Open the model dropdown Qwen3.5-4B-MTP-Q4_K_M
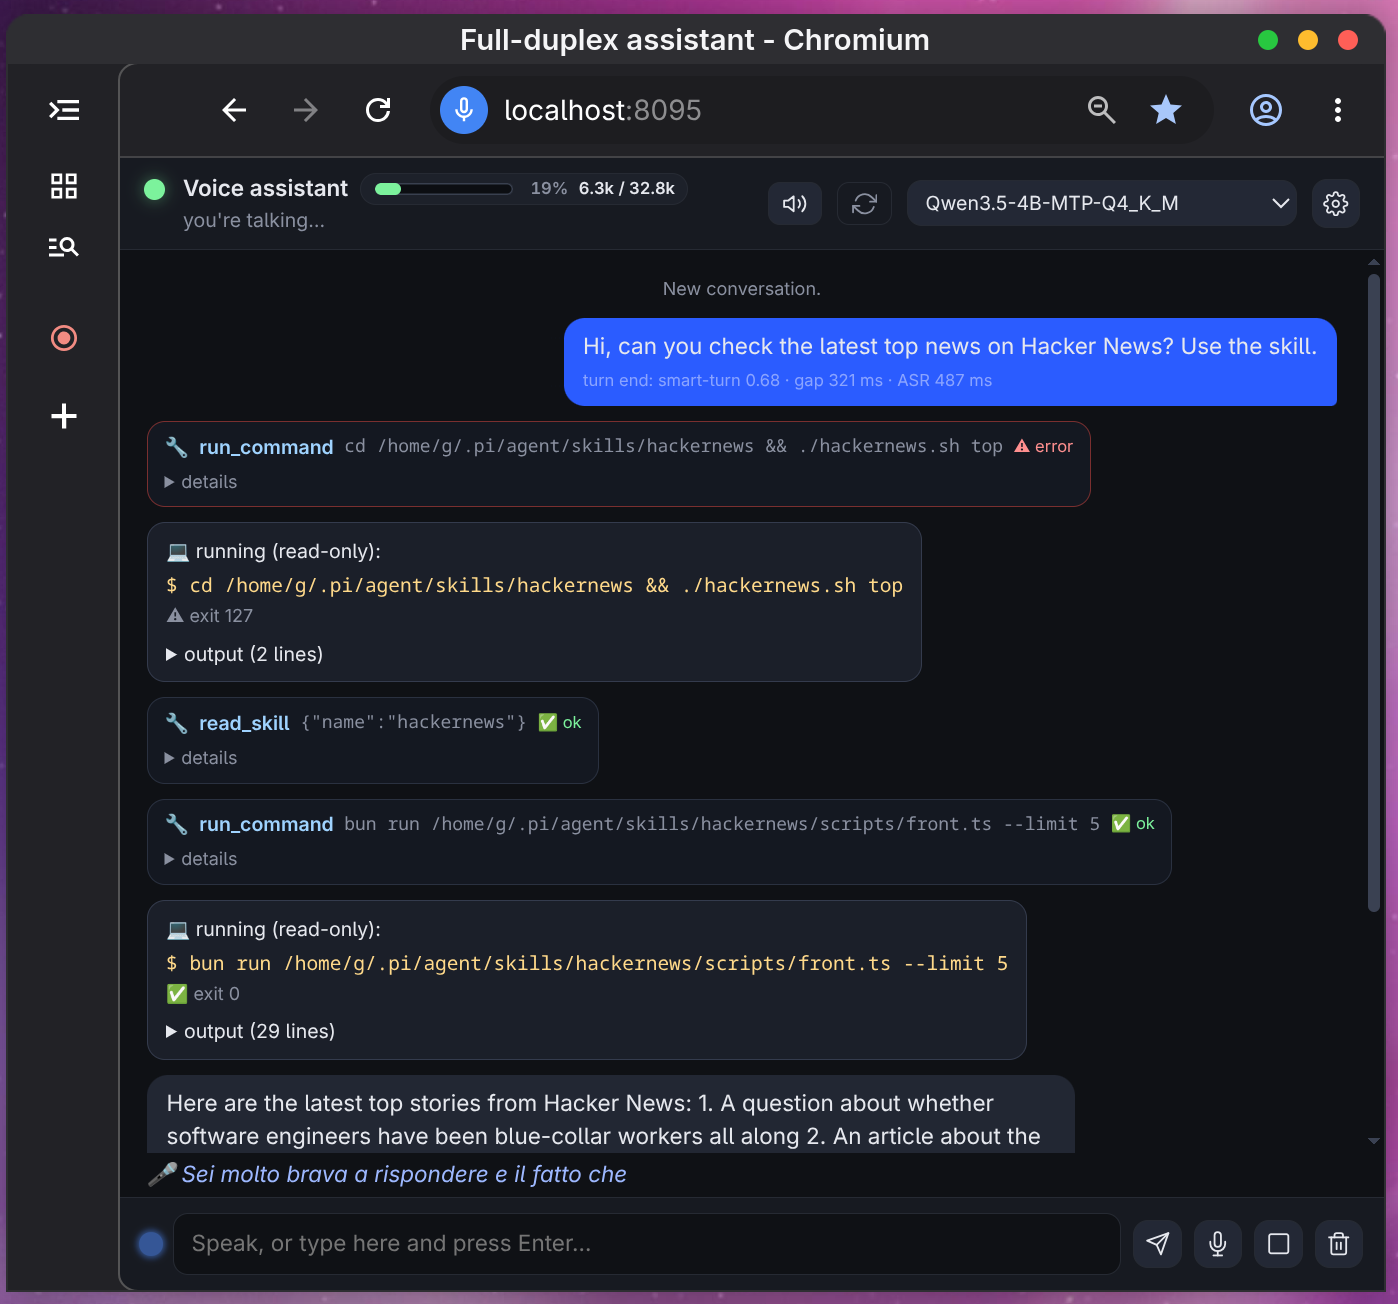The width and height of the screenshot is (1398, 1304). pos(1102,204)
